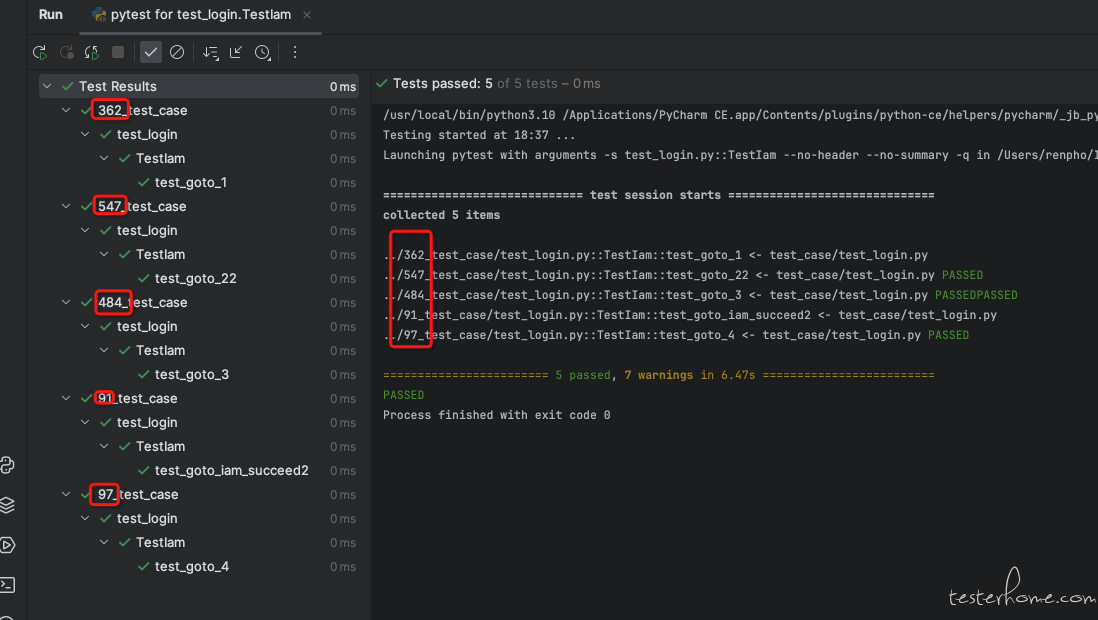Click the 97_test_case test_goto_4 console line
Viewport: 1098px width, 620px height.
click(676, 335)
